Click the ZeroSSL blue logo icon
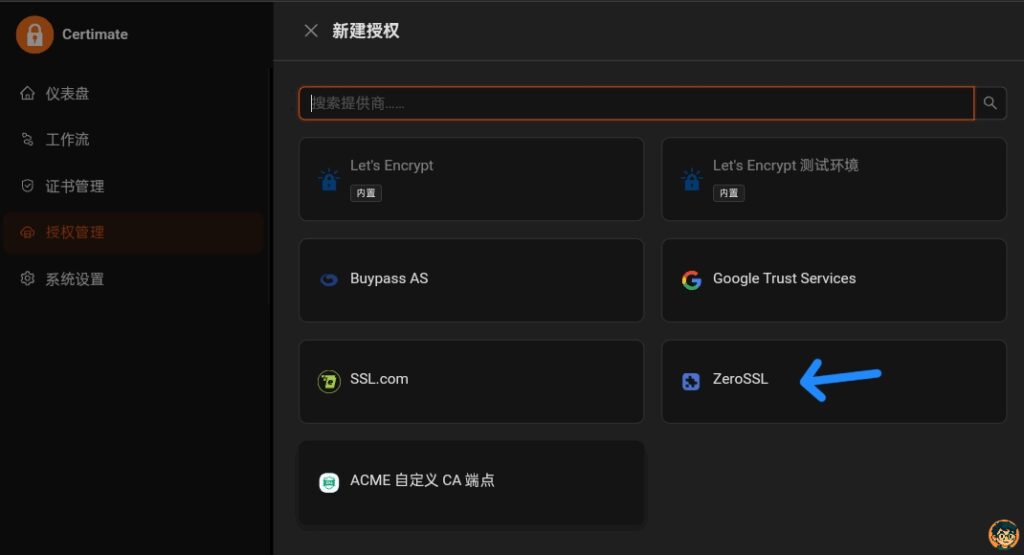This screenshot has width=1024, height=555. (691, 381)
